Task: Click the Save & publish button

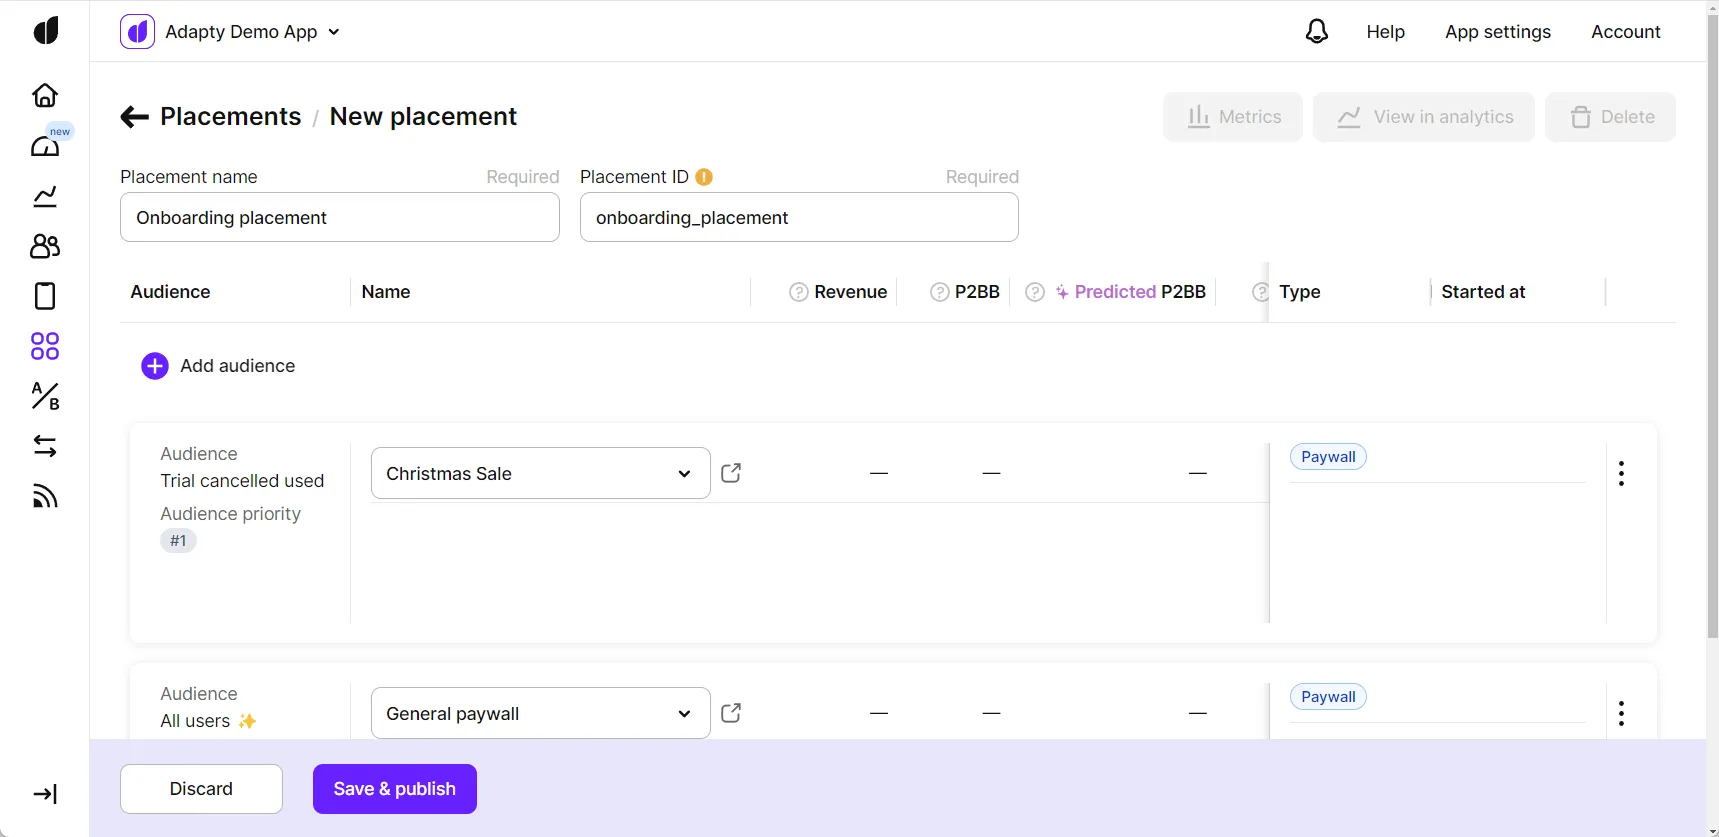Action: (394, 789)
